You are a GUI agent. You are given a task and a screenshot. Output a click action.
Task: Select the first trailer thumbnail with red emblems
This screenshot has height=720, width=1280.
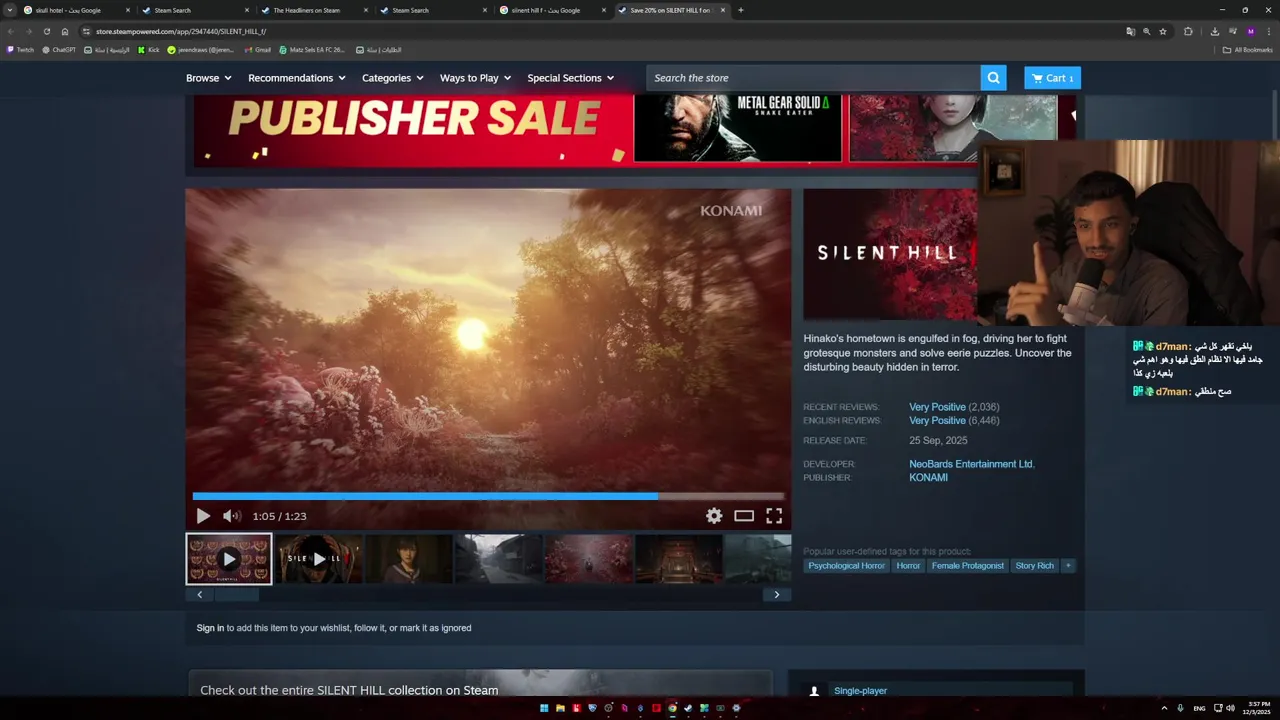pyautogui.click(x=229, y=559)
